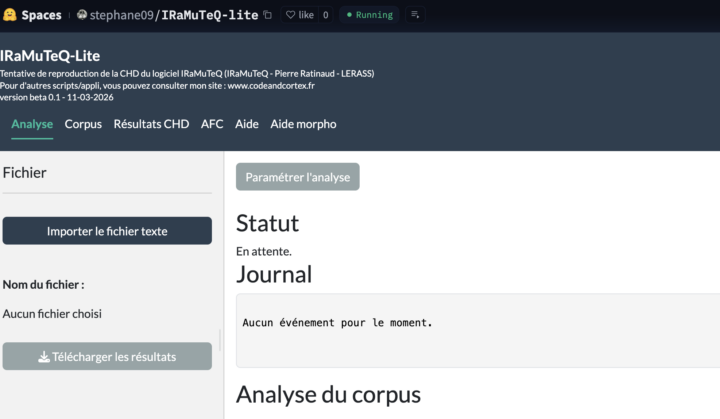Viewport: 720px width, 419px height.
Task: Click the like count number
Action: (x=325, y=15)
